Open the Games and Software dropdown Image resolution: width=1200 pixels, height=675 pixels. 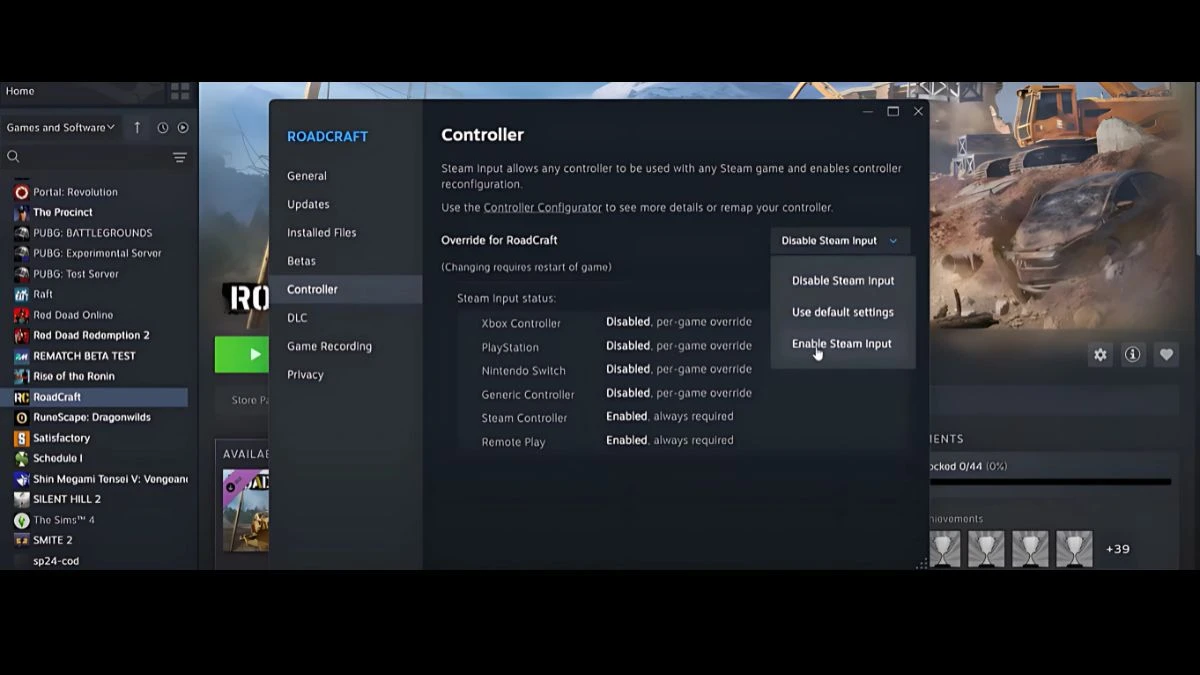61,127
